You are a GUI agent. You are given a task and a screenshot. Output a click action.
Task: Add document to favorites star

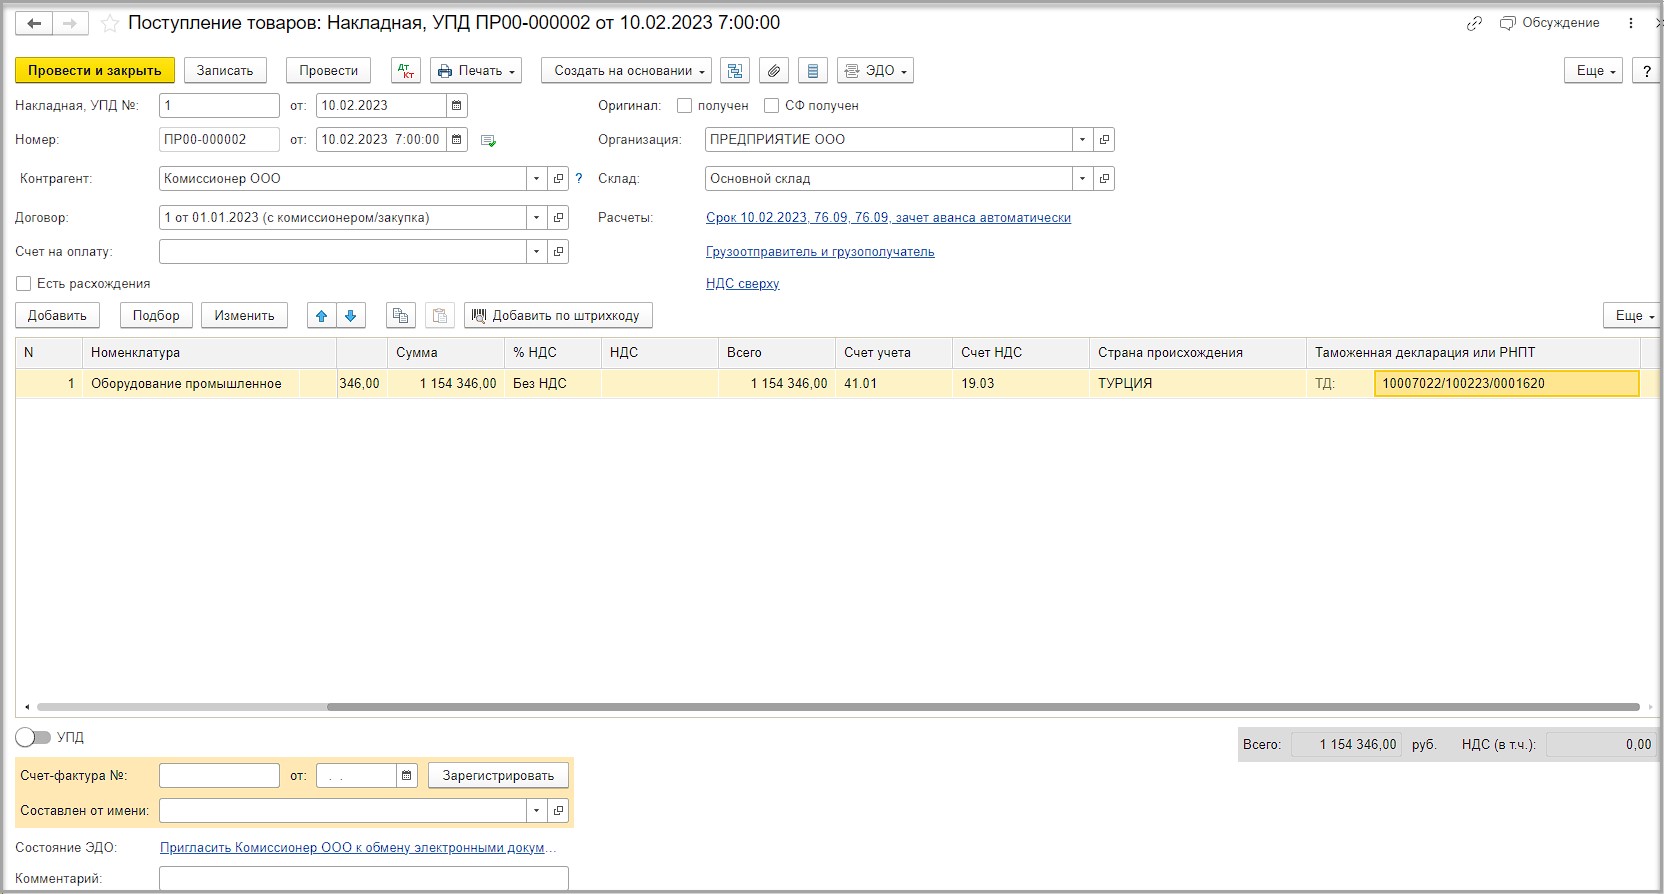point(110,23)
